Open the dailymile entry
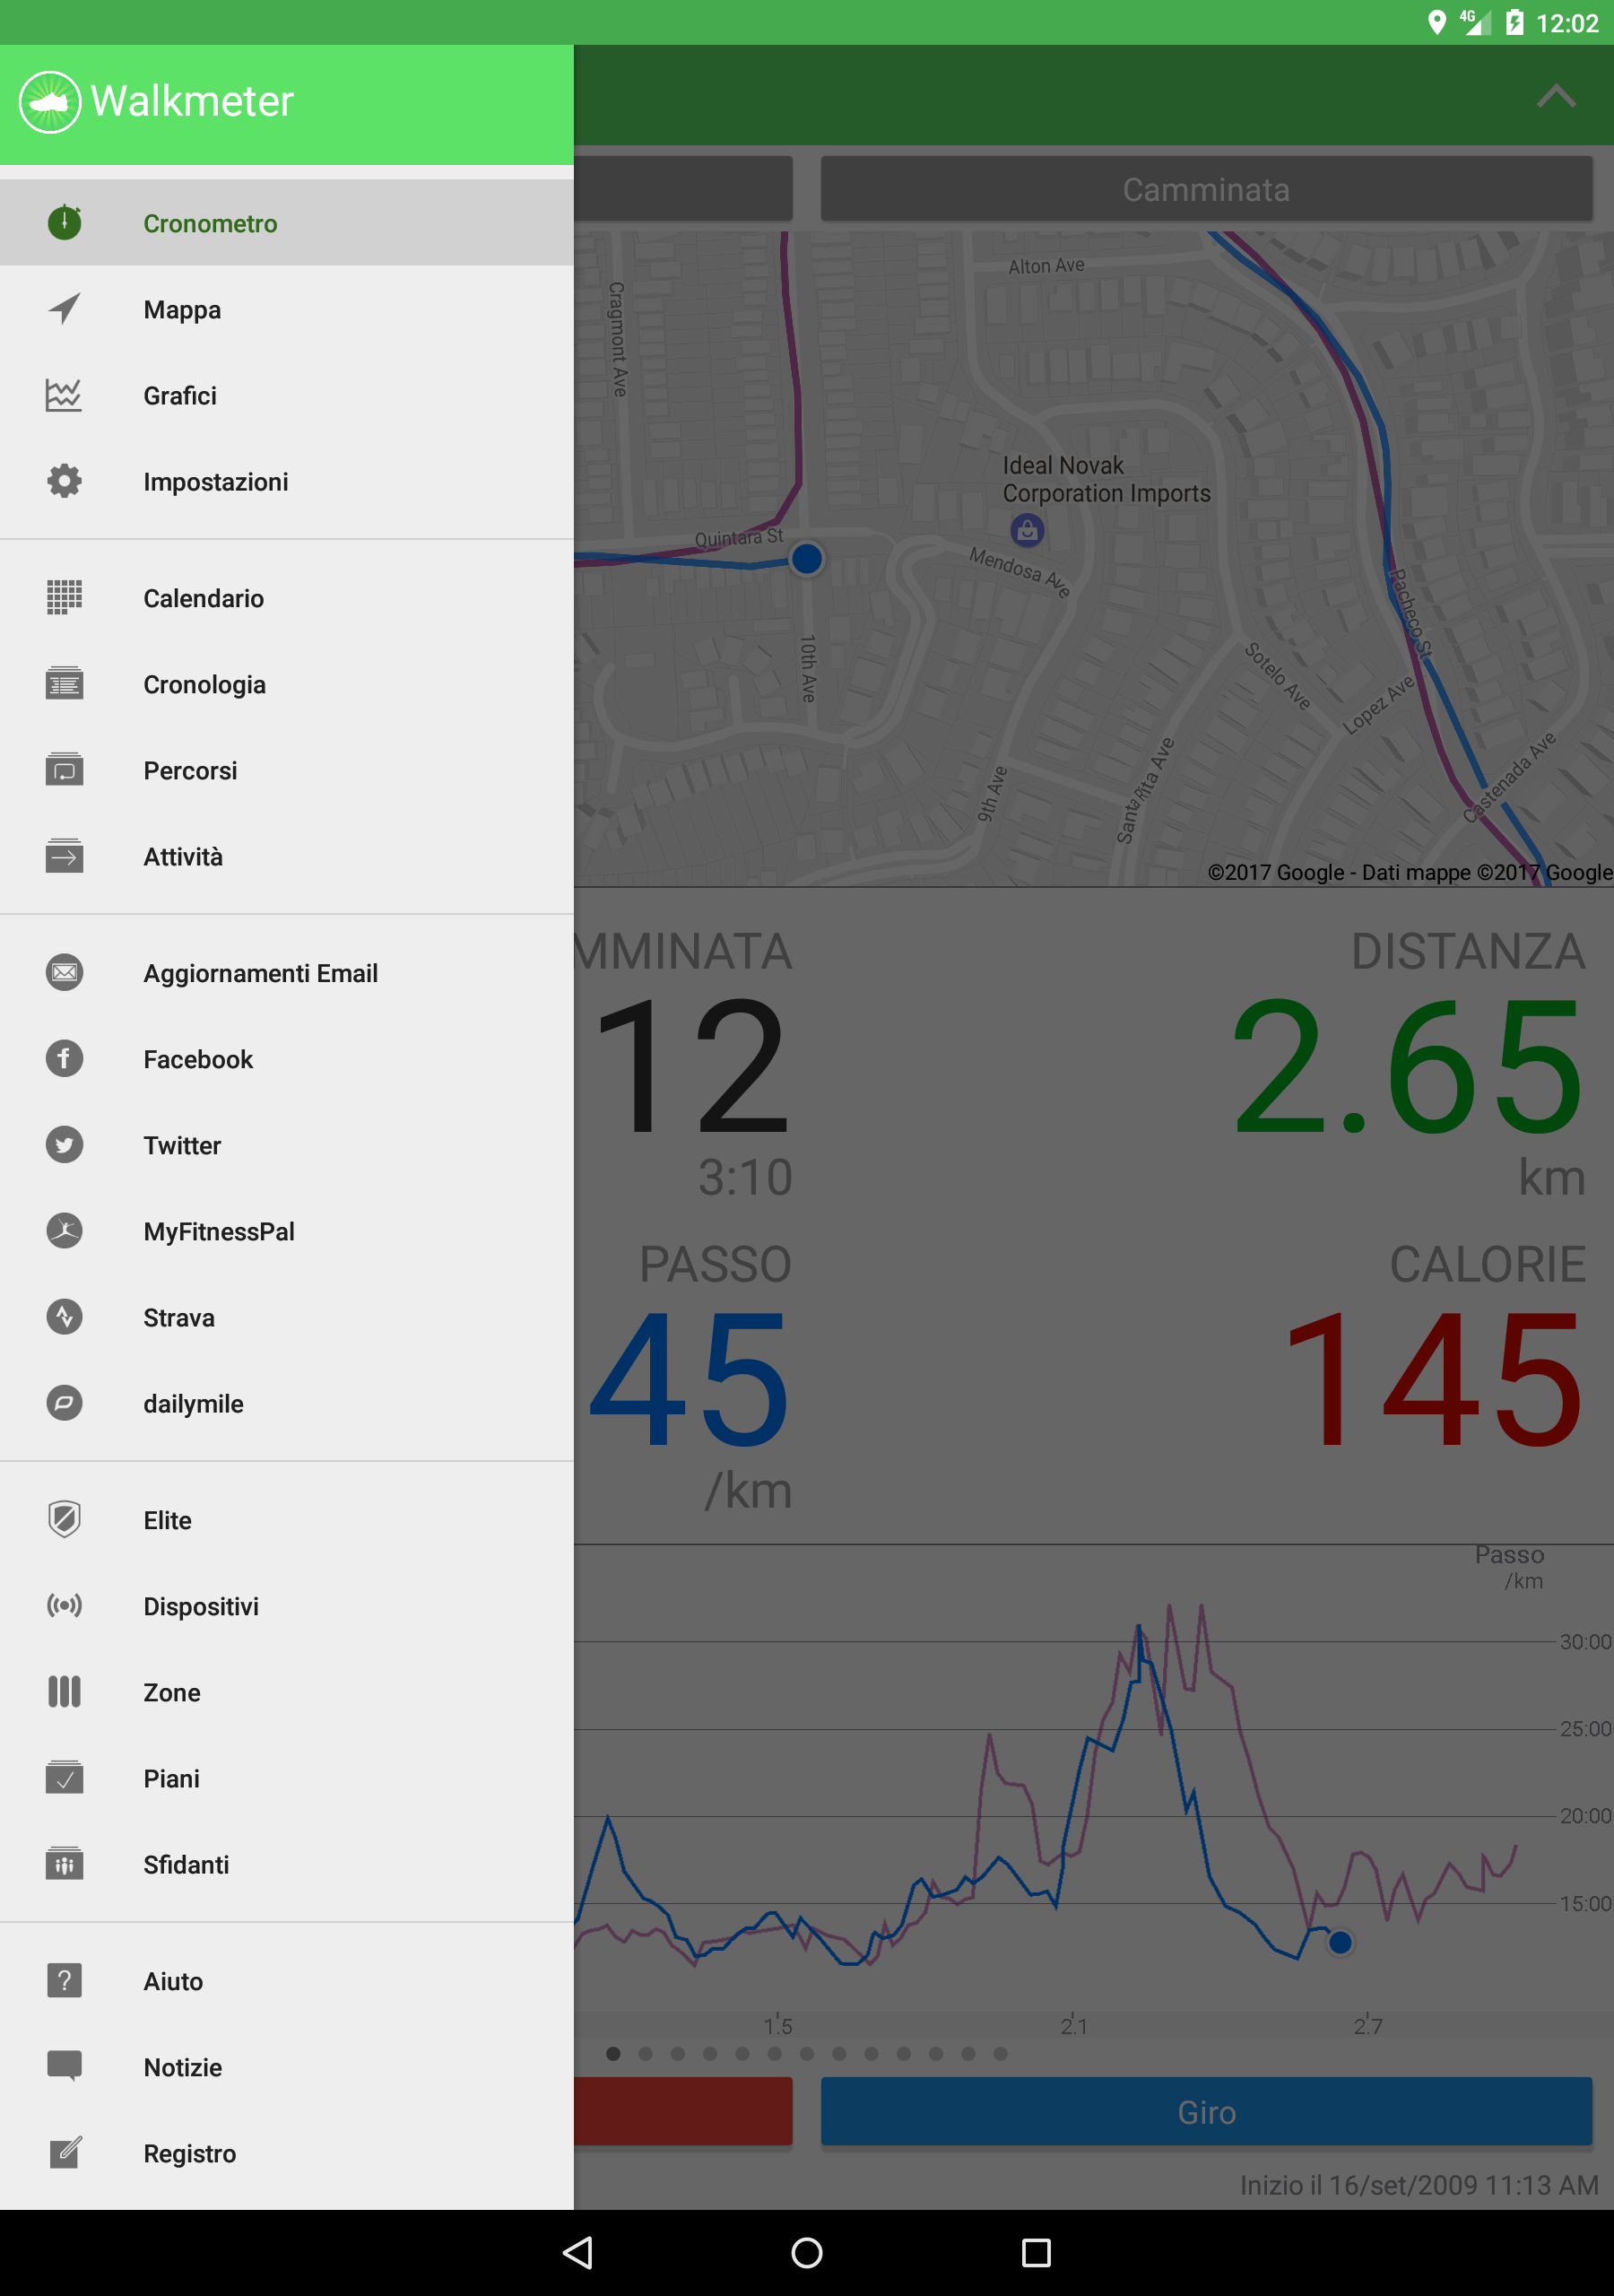Screen dimensions: 1614x2296 287,1402
